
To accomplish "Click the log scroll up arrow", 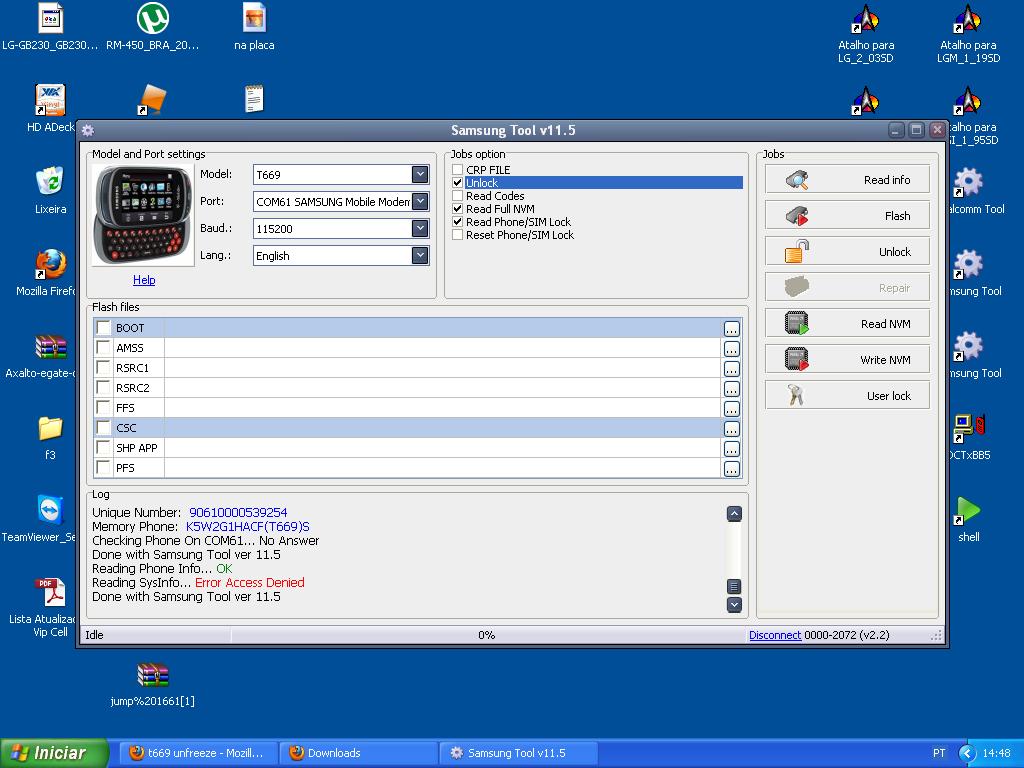I will (734, 514).
